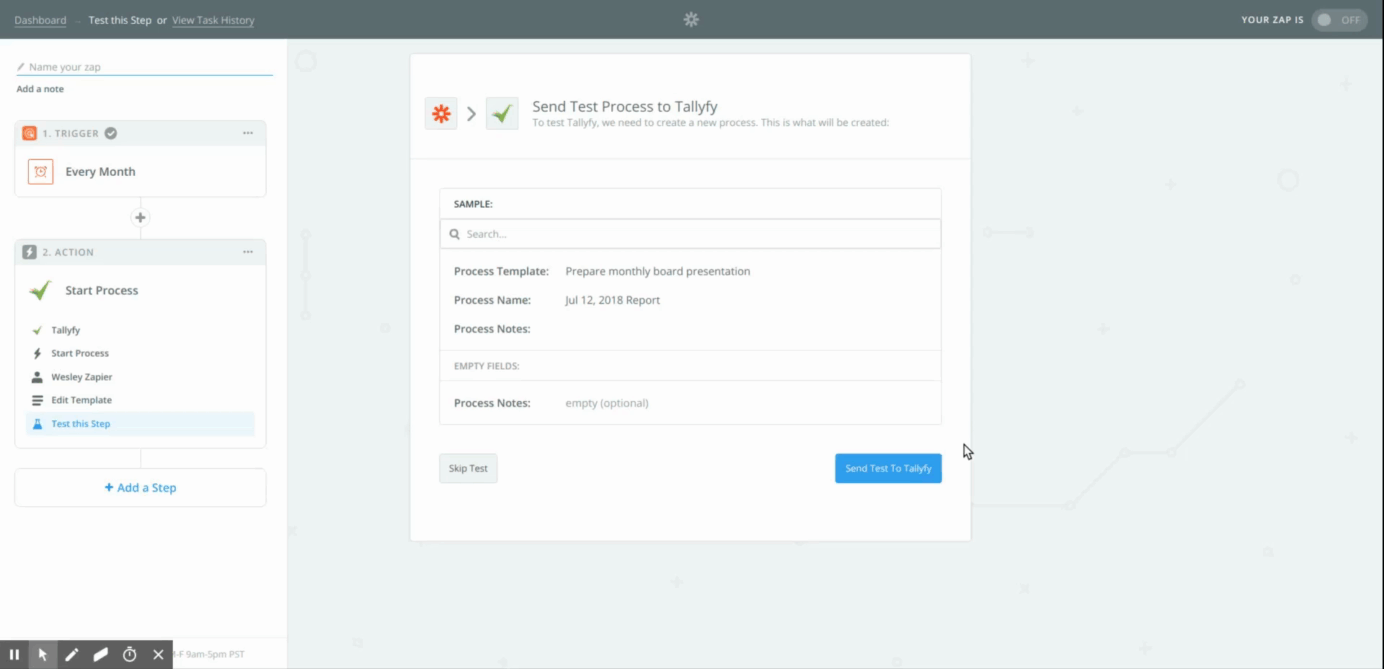Toggle the Your Zap is OFF switch
Viewport: 1384px width, 669px height.
click(x=1339, y=19)
